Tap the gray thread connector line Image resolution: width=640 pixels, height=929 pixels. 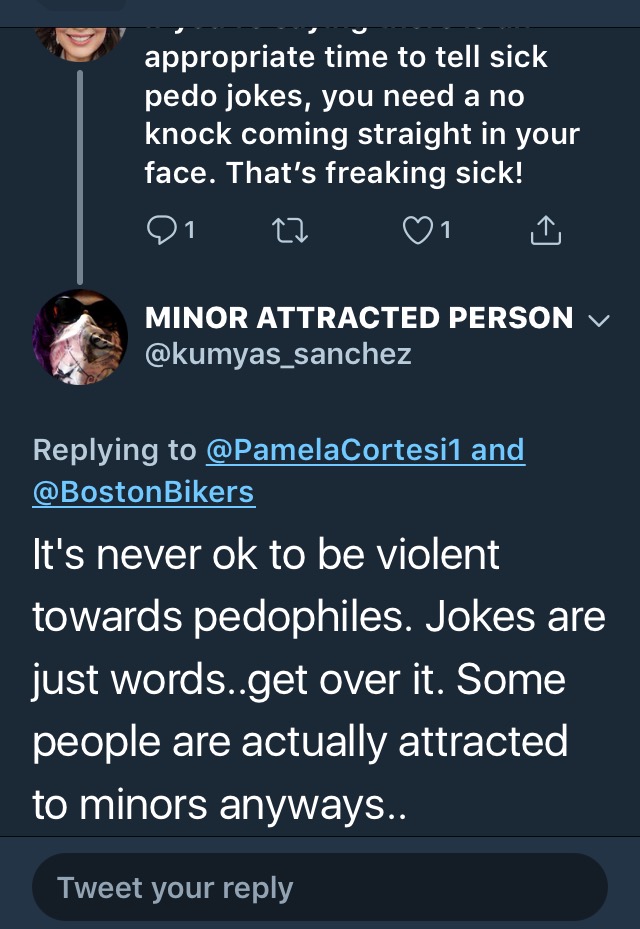tap(80, 177)
